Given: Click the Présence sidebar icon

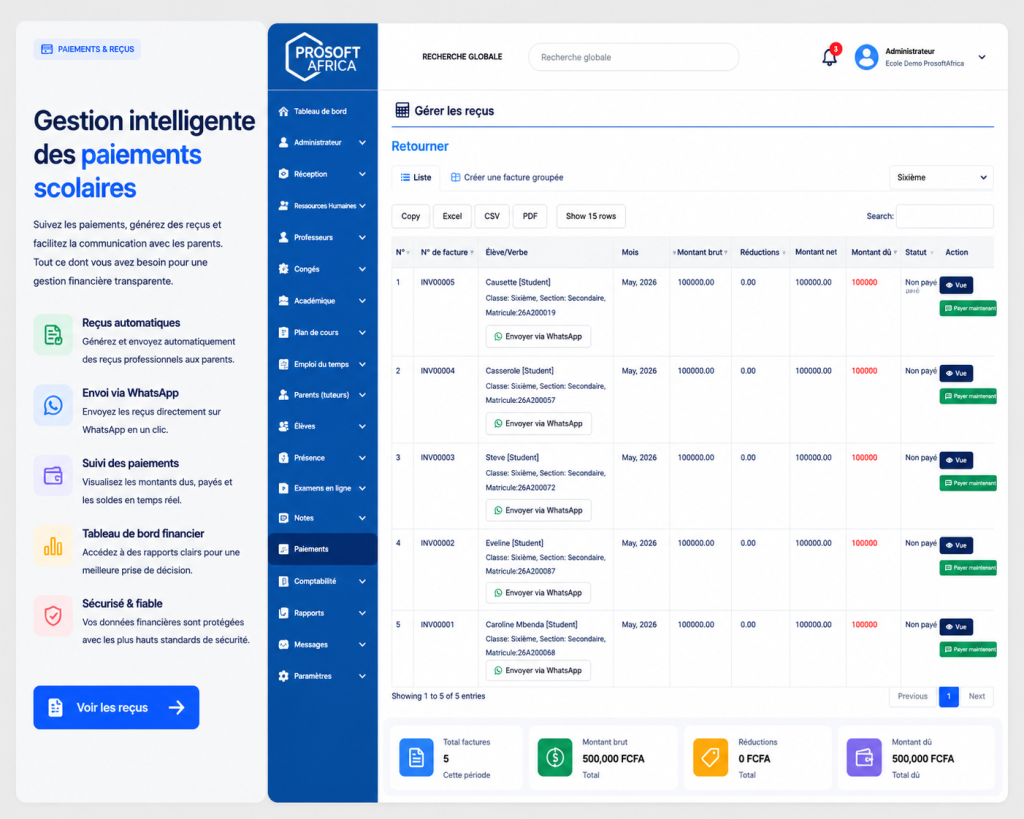Looking at the screenshot, I should (x=283, y=458).
